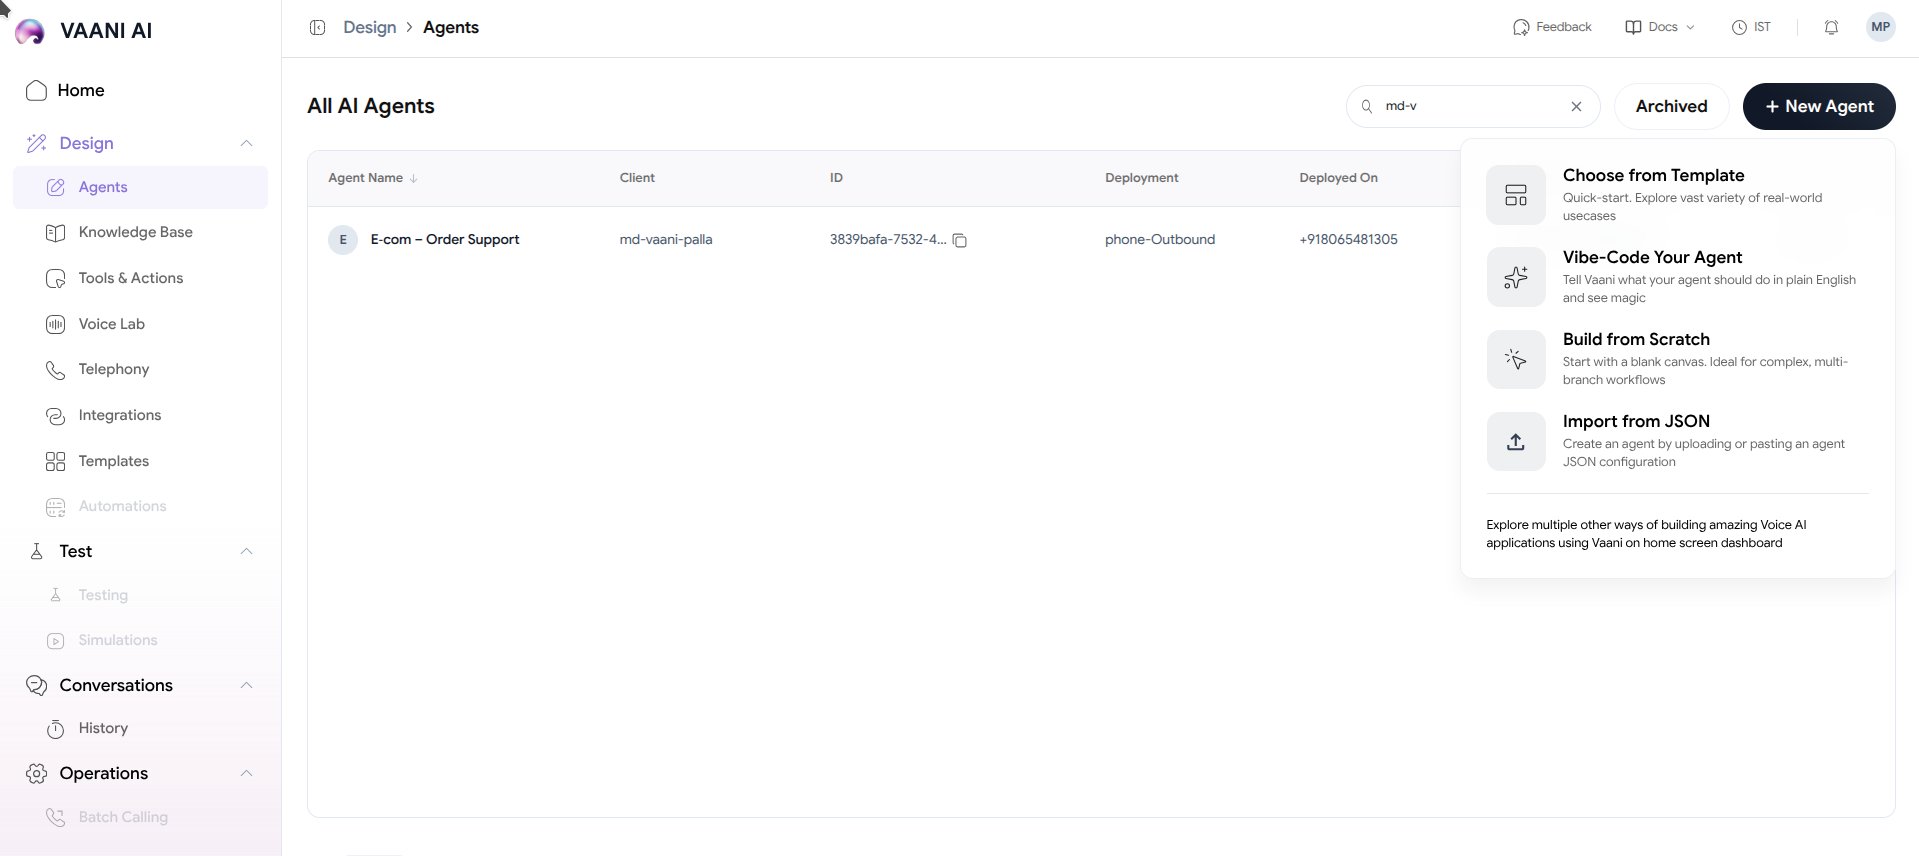Click the Client column header
The width and height of the screenshot is (1919, 856).
click(637, 178)
